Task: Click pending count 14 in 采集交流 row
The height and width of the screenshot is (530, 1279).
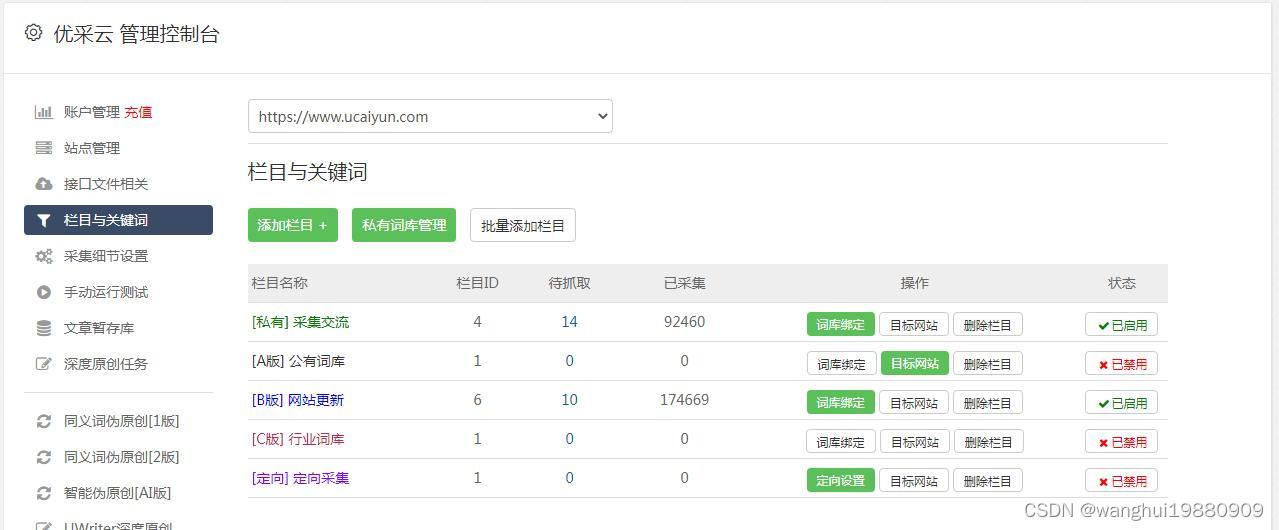Action: pyautogui.click(x=569, y=322)
